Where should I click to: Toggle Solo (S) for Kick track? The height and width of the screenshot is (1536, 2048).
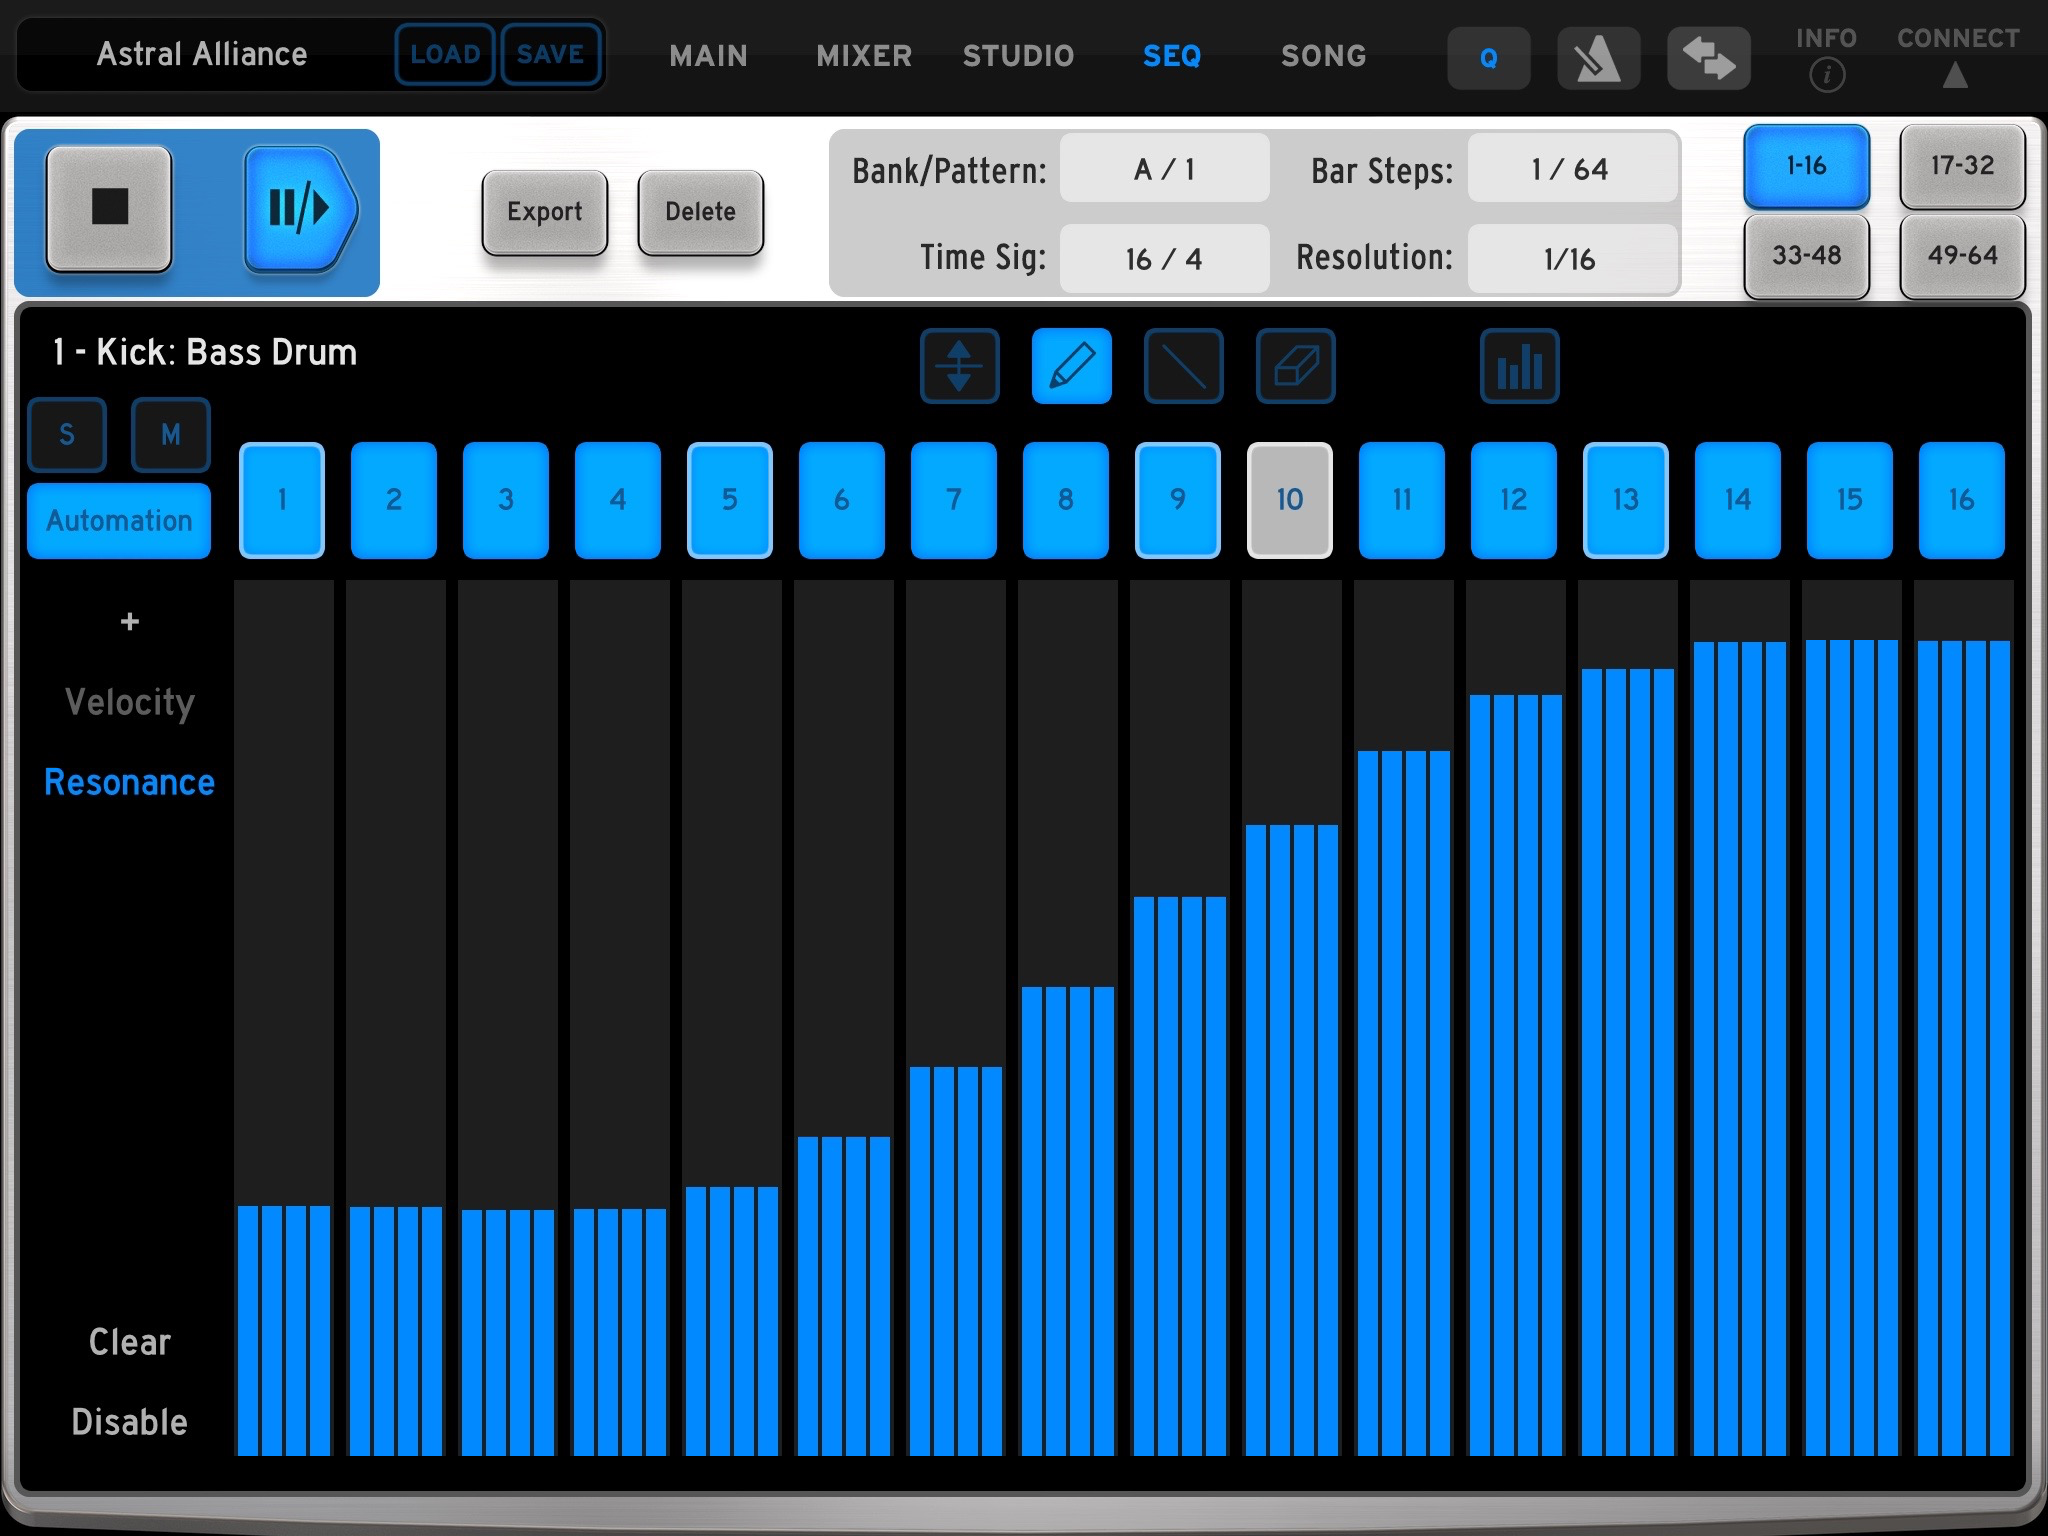(67, 435)
